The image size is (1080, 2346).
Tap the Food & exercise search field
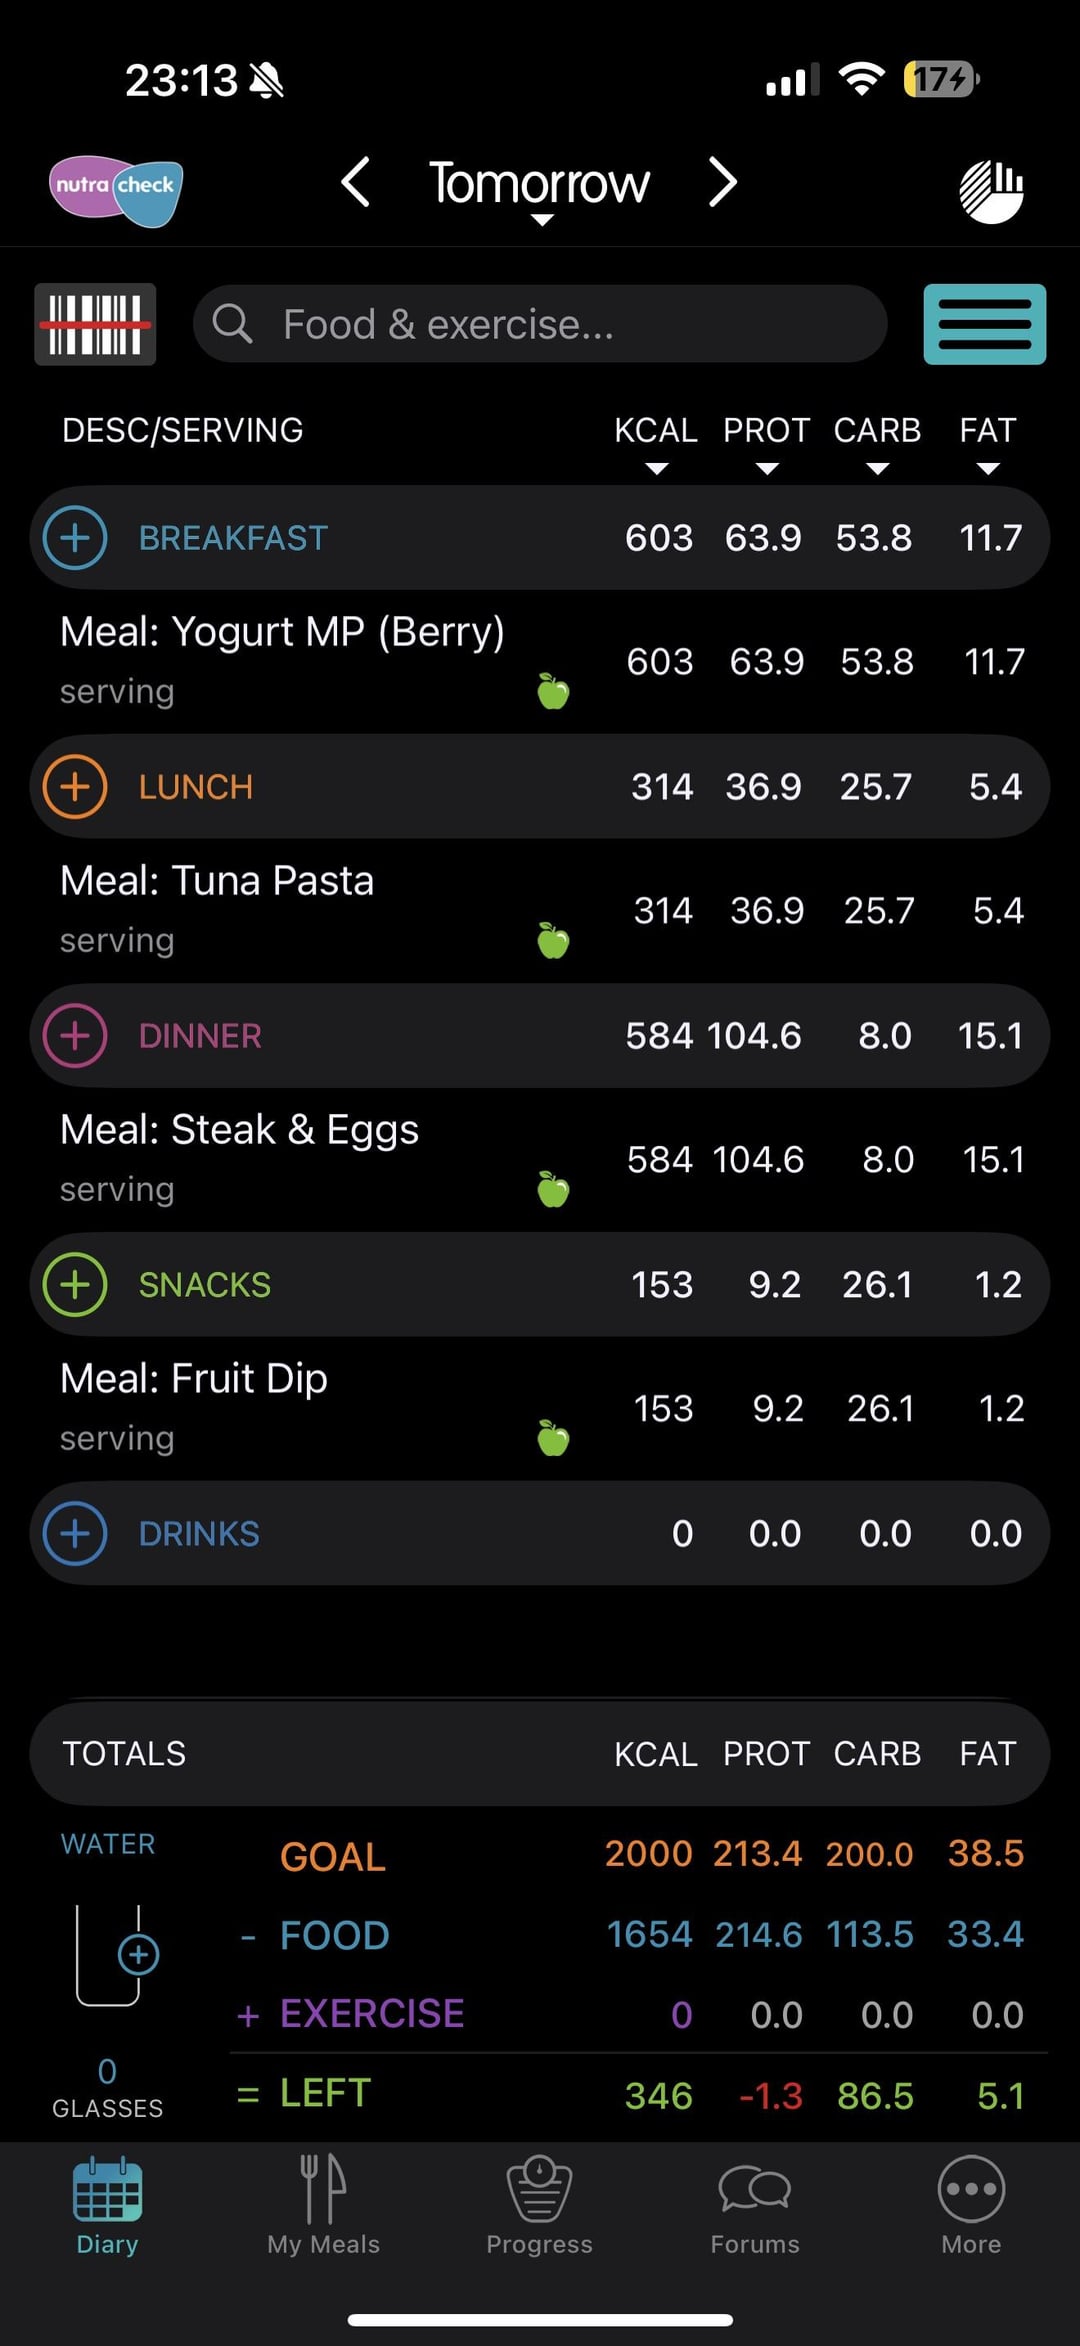(x=540, y=324)
